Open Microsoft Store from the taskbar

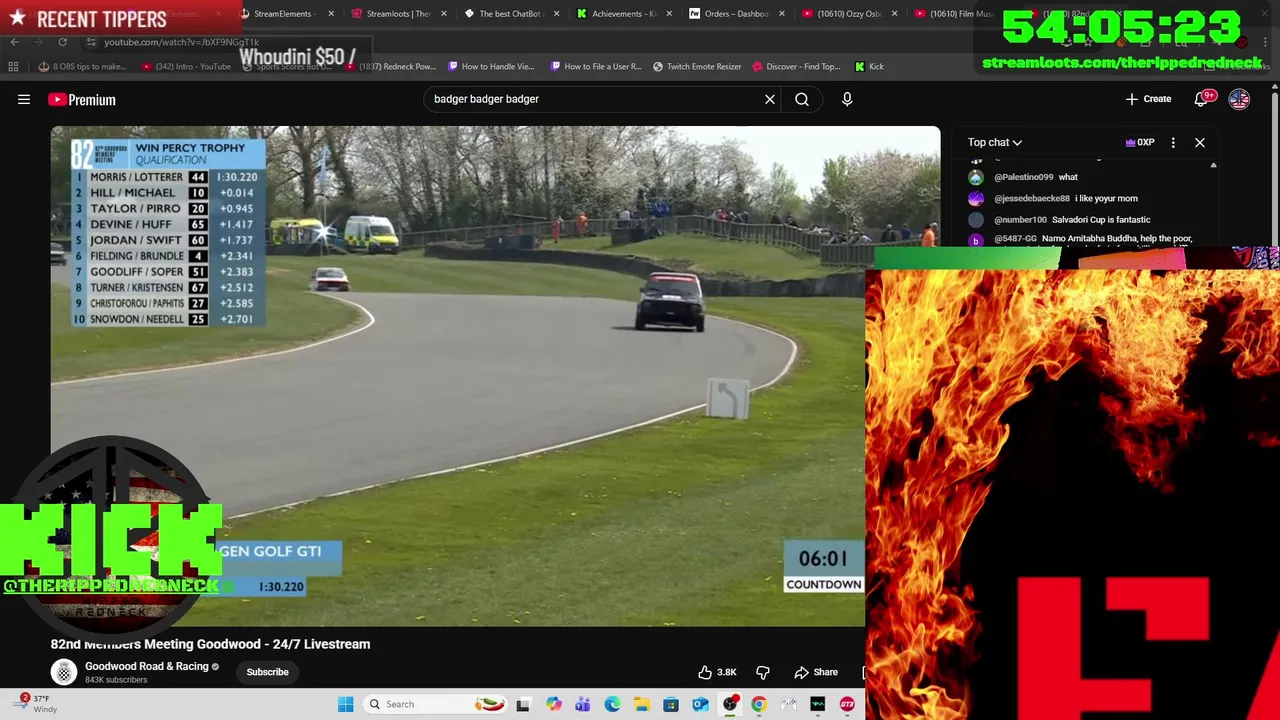point(671,704)
